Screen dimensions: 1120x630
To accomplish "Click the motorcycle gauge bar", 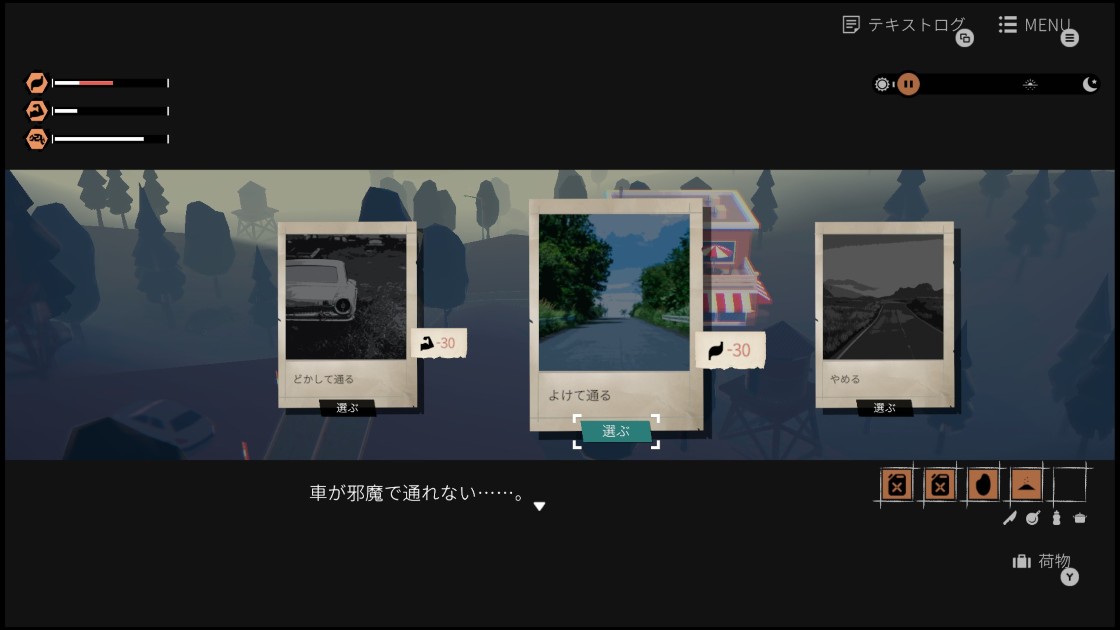I will (110, 139).
